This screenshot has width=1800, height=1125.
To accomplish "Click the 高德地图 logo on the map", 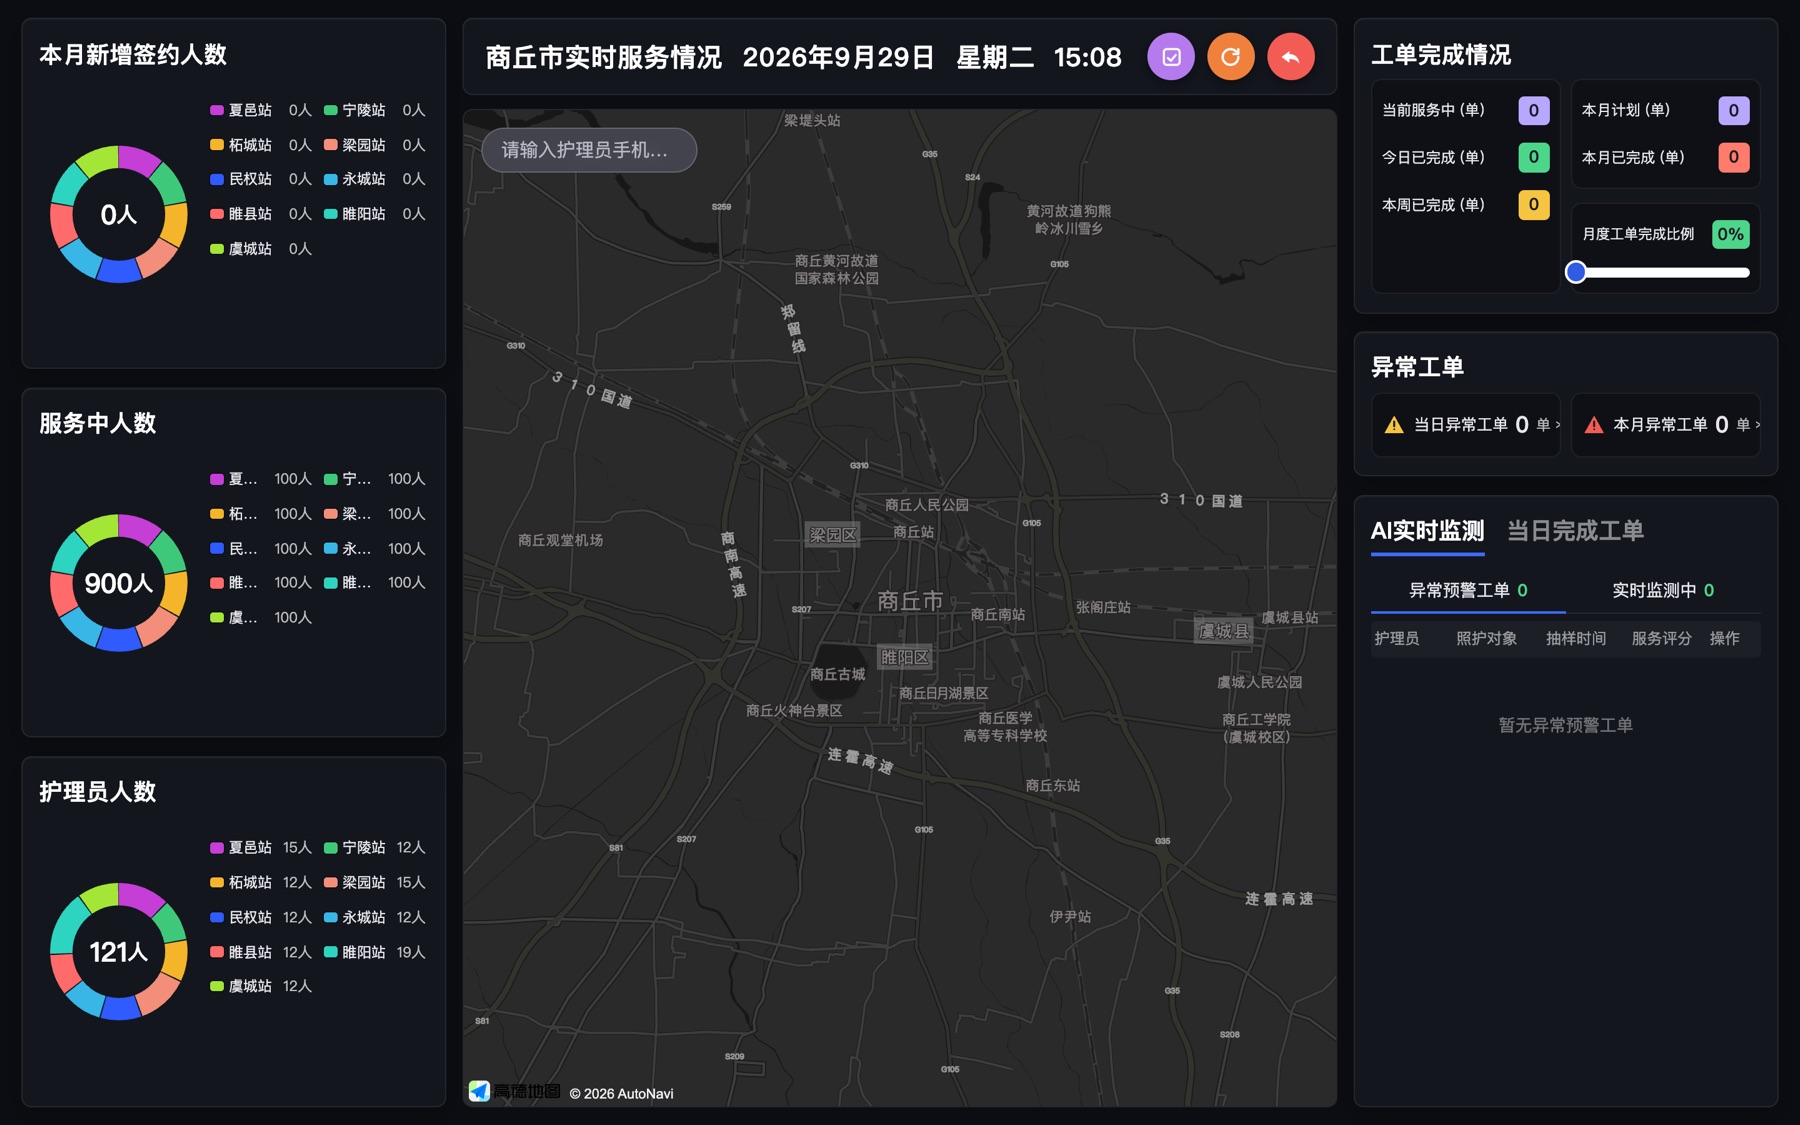I will click(x=515, y=1092).
